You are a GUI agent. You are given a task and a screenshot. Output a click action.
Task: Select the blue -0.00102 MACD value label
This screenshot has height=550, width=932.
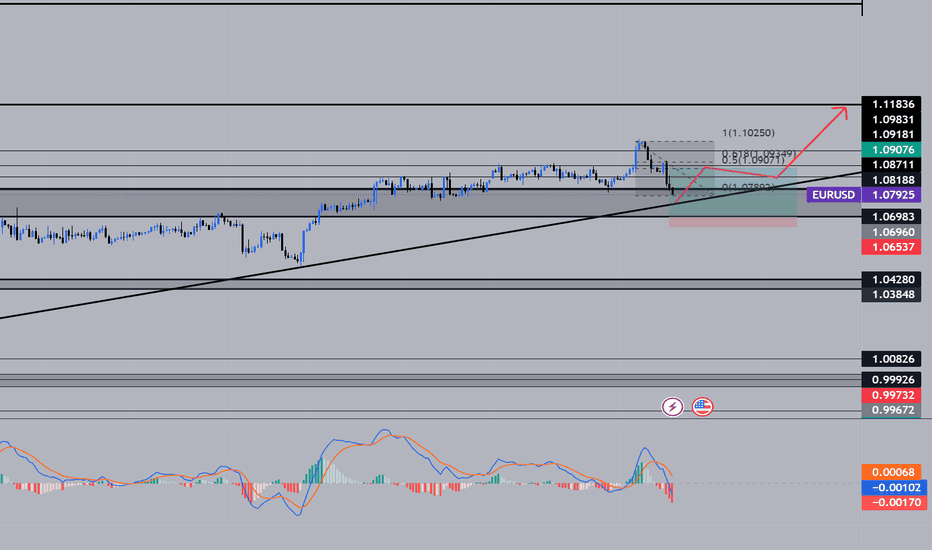coord(891,488)
